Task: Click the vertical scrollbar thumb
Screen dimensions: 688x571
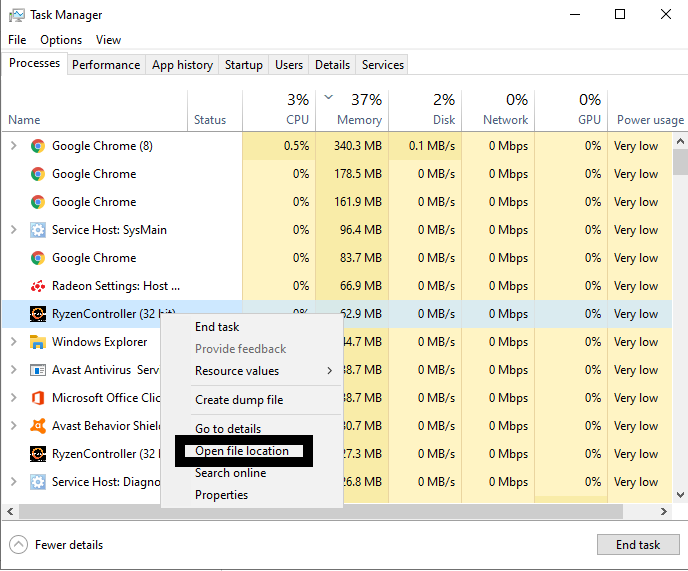Action: pyautogui.click(x=680, y=162)
